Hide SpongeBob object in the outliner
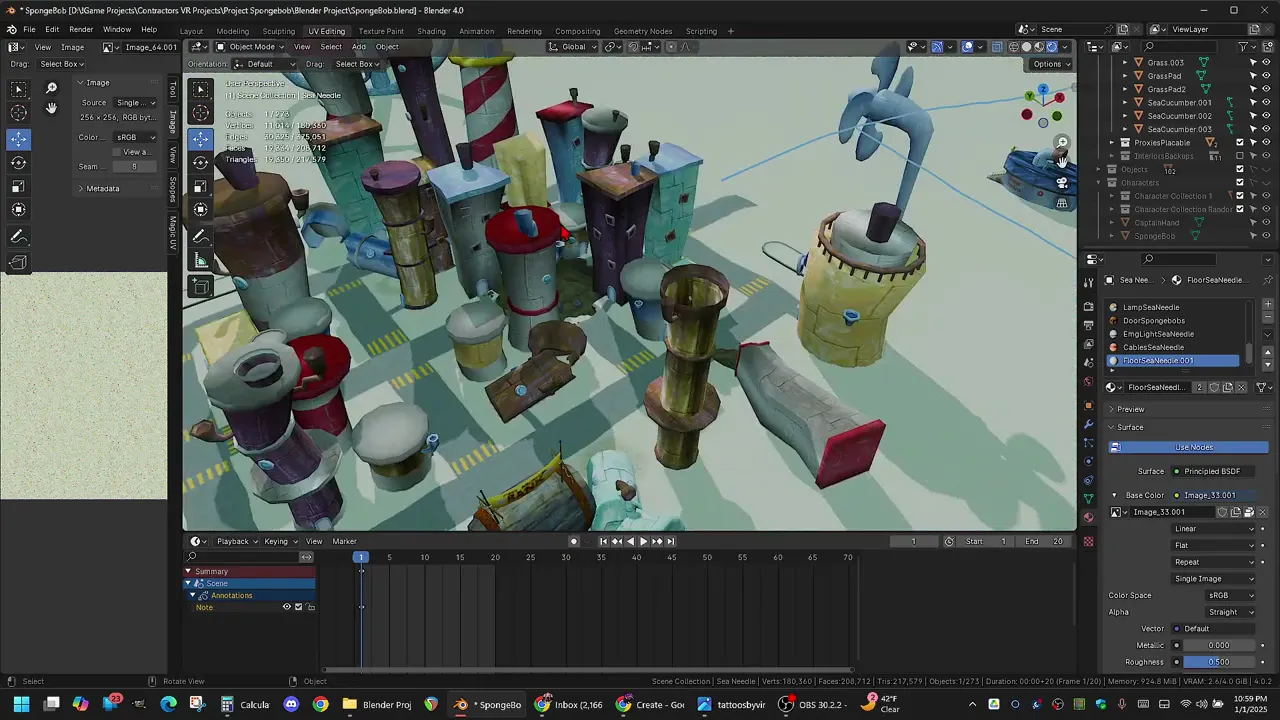This screenshot has height=720, width=1280. pyautogui.click(x=1266, y=236)
